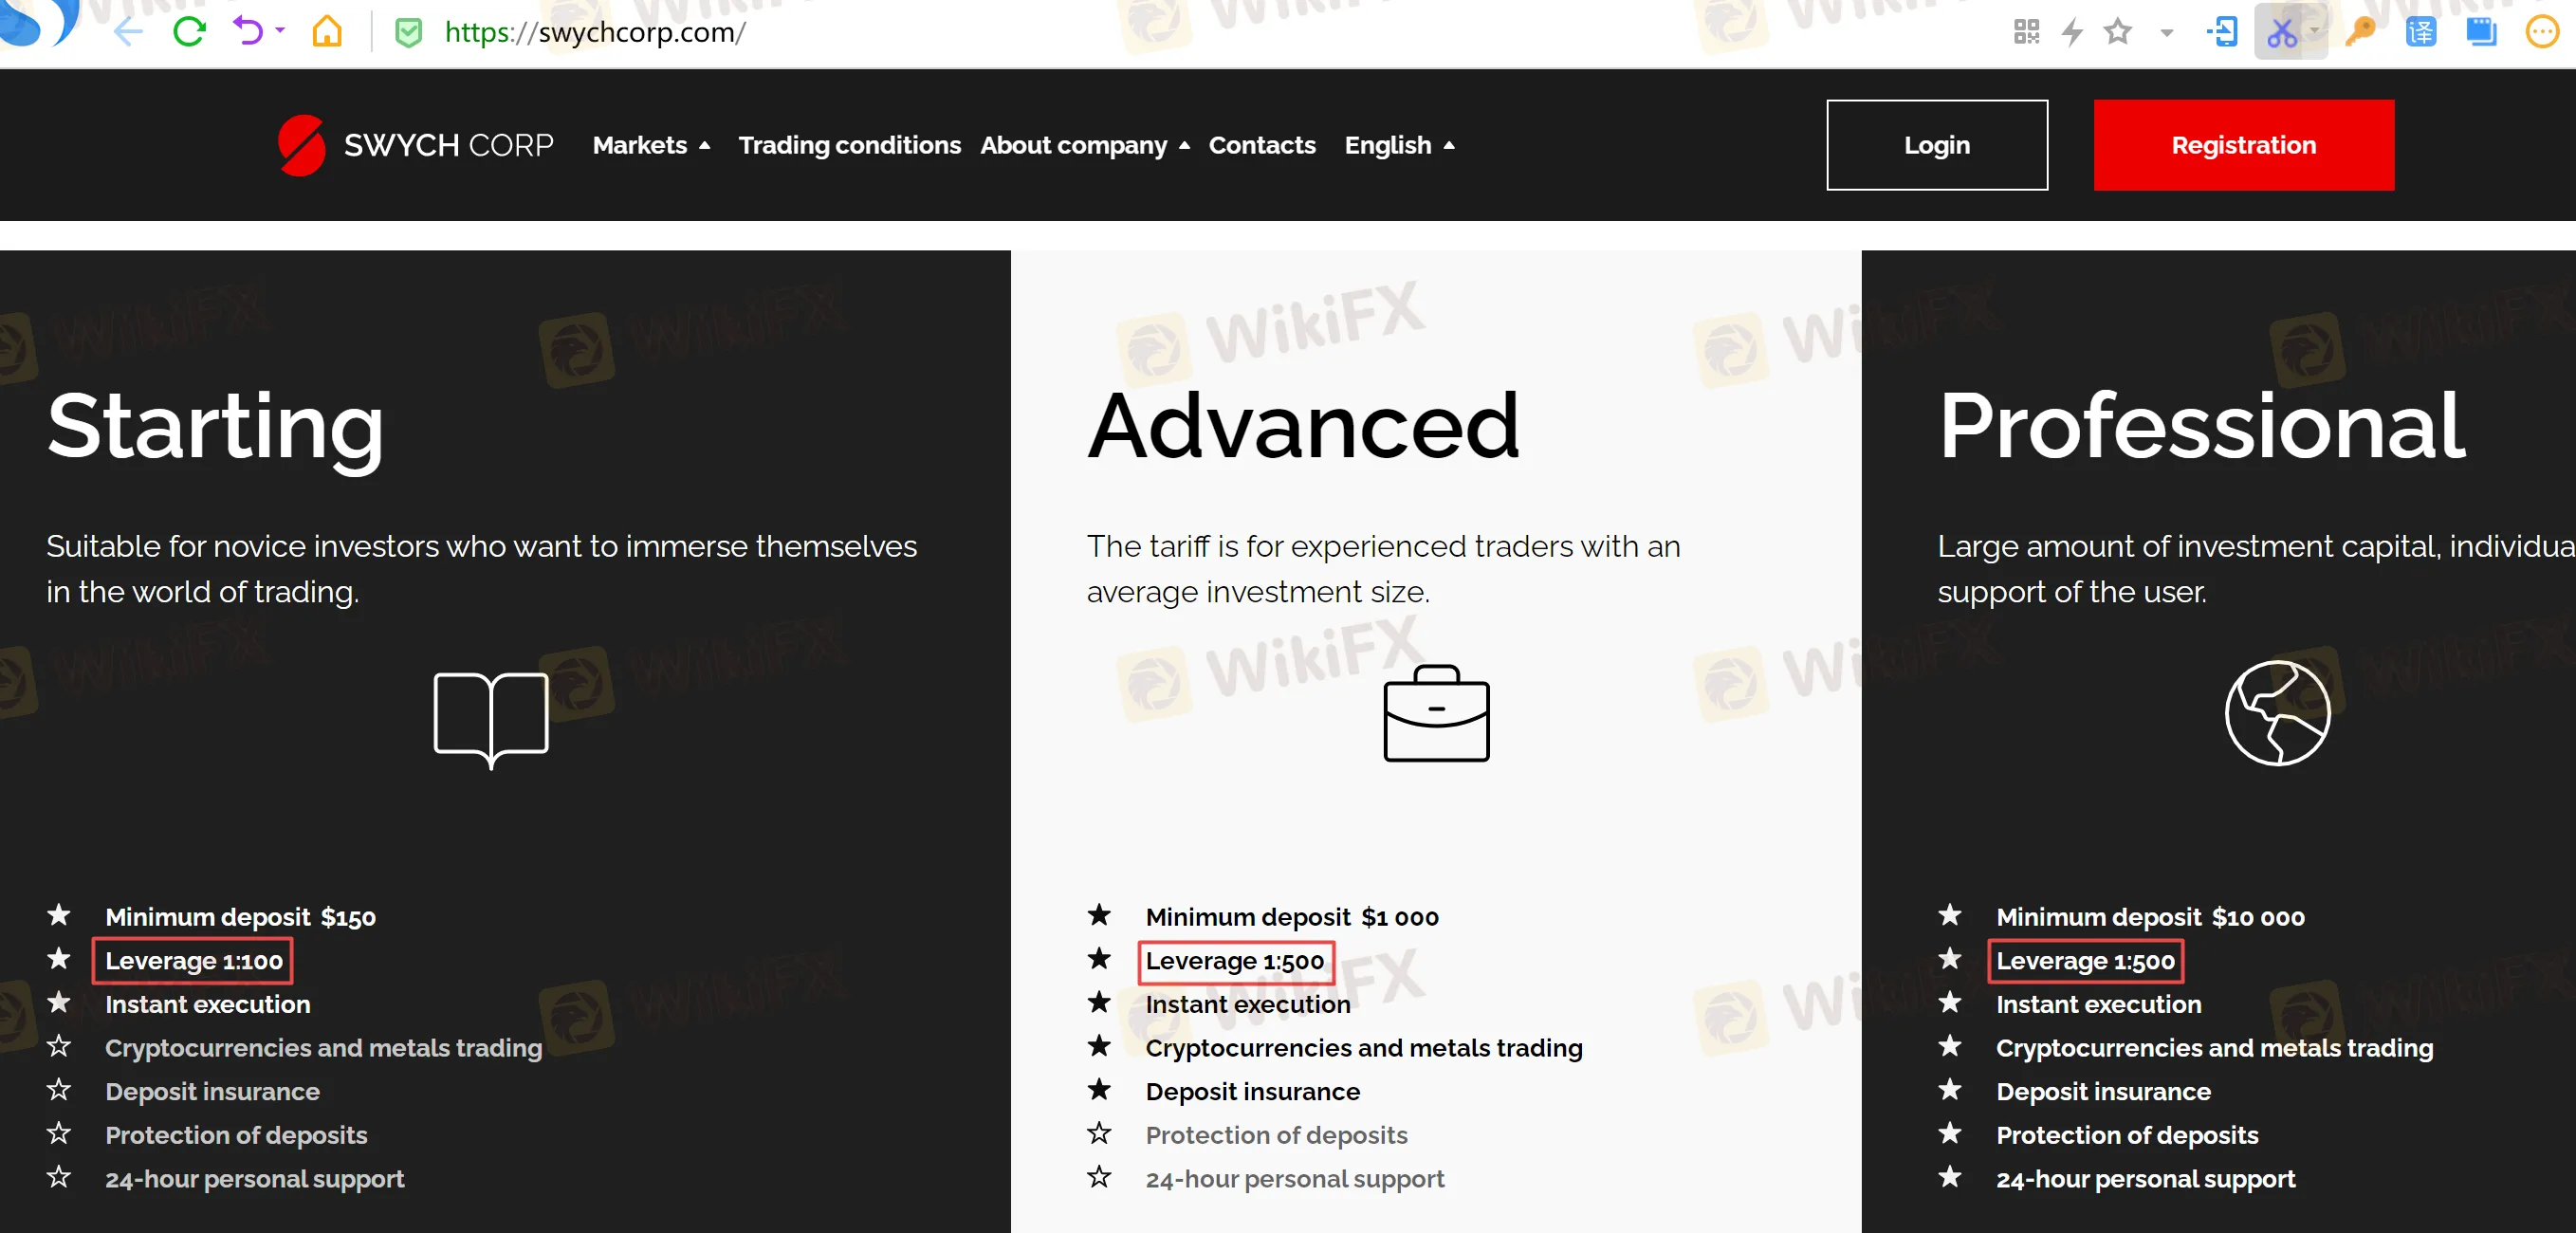This screenshot has height=1233, width=2576.
Task: Click the Login button
Action: tap(1937, 145)
